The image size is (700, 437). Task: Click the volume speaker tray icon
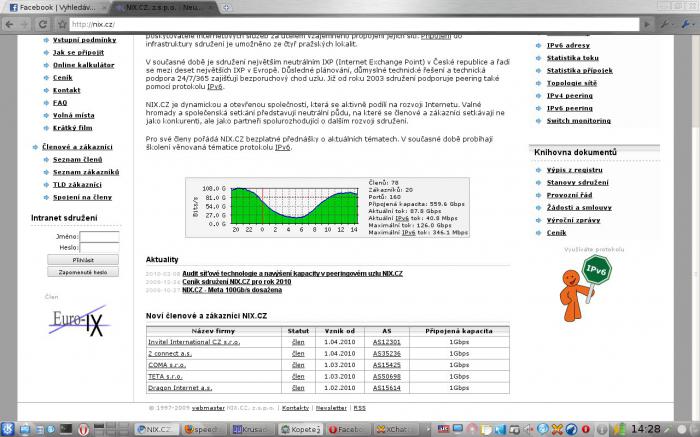[x=528, y=429]
